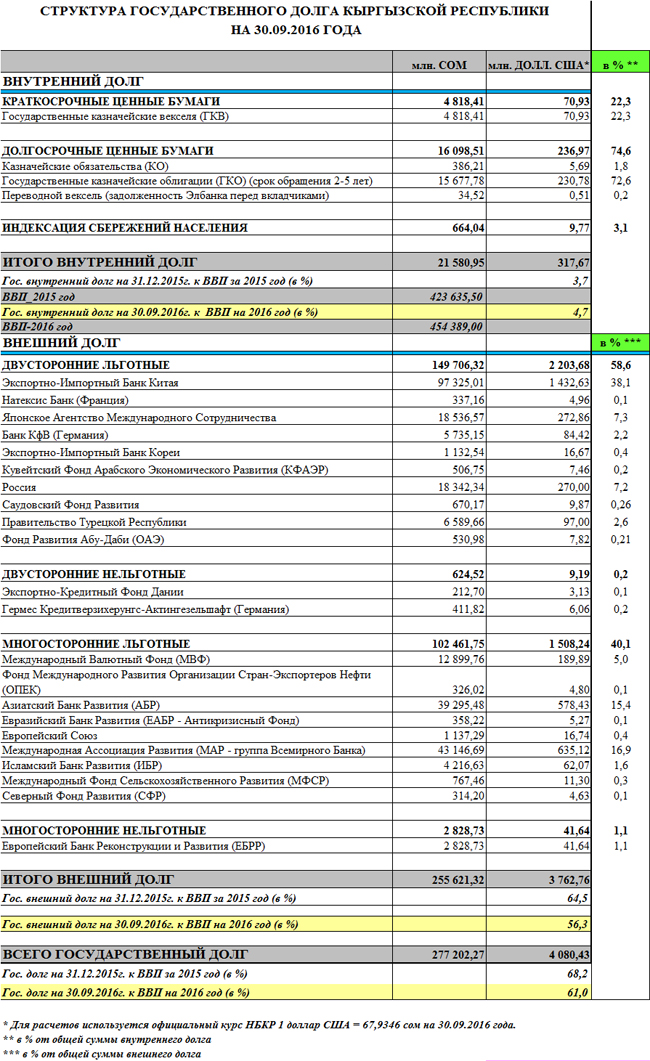The height and width of the screenshot is (1061, 650).
Task: Click the value 149 706,32
Action: tap(458, 365)
